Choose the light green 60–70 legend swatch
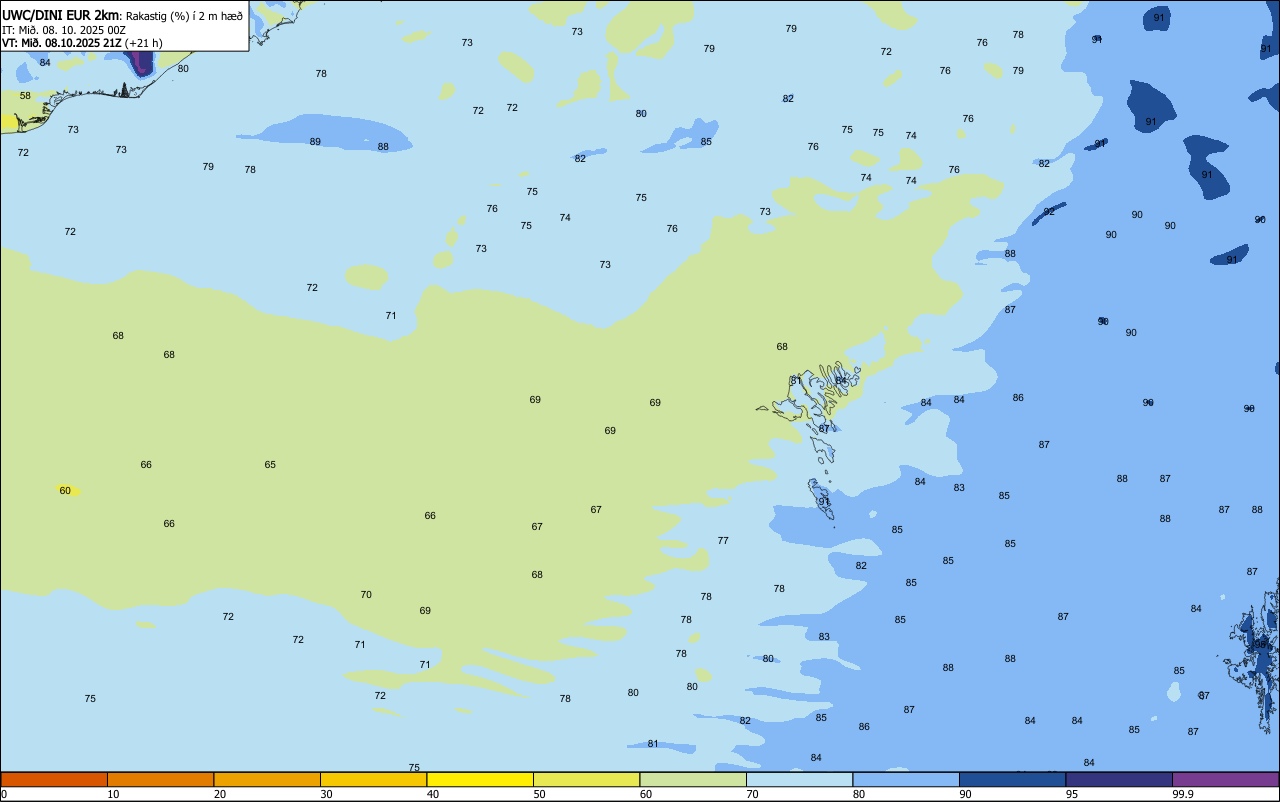This screenshot has height=802, width=1280. (x=693, y=779)
